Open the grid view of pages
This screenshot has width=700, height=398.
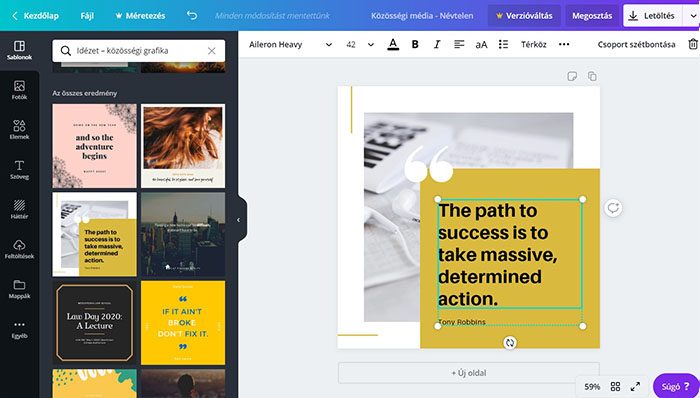[615, 386]
